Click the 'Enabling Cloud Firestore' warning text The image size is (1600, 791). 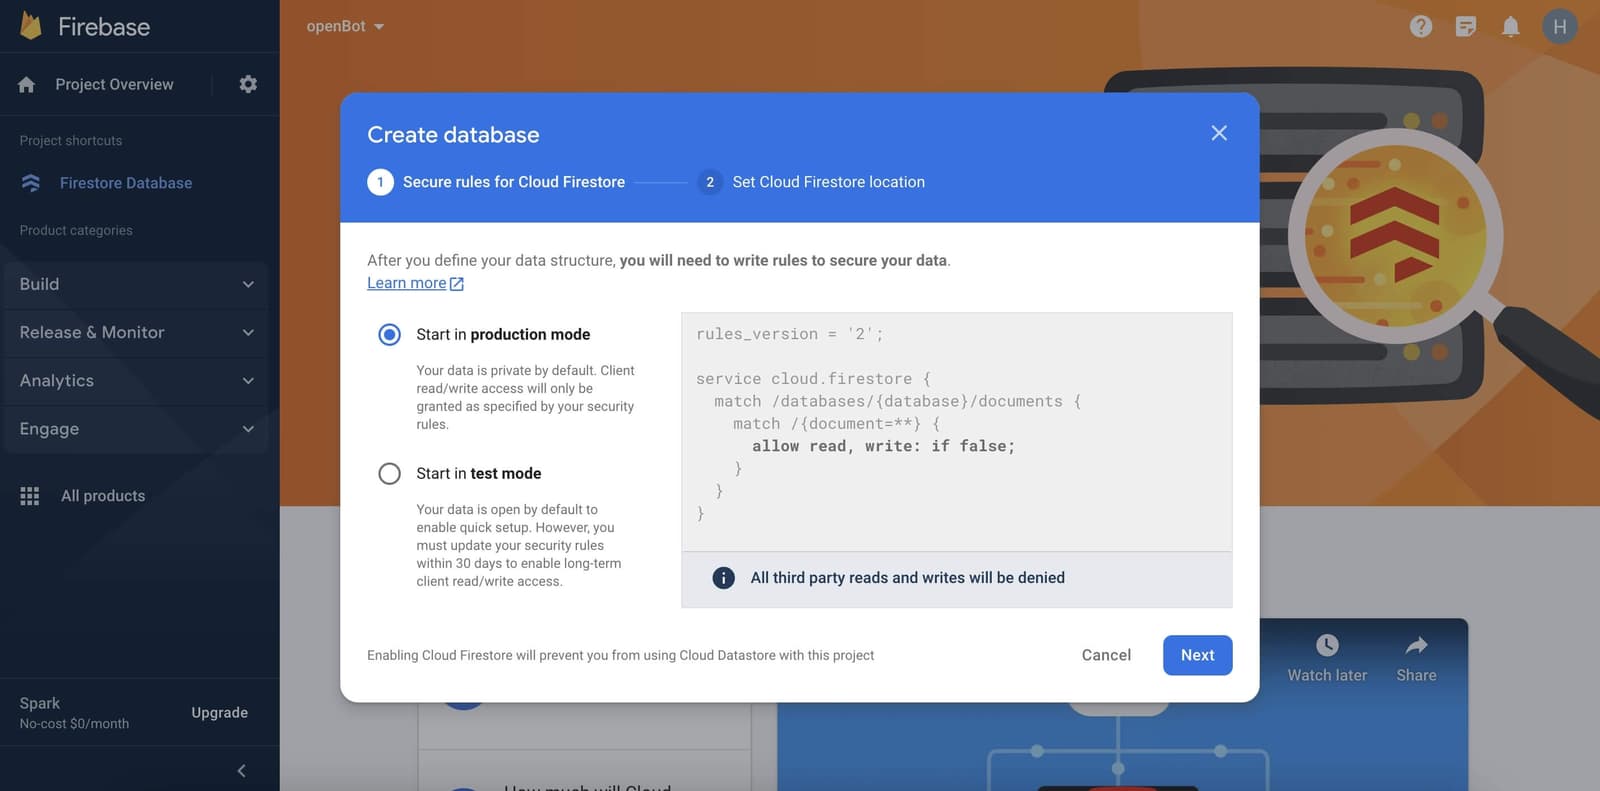(620, 656)
